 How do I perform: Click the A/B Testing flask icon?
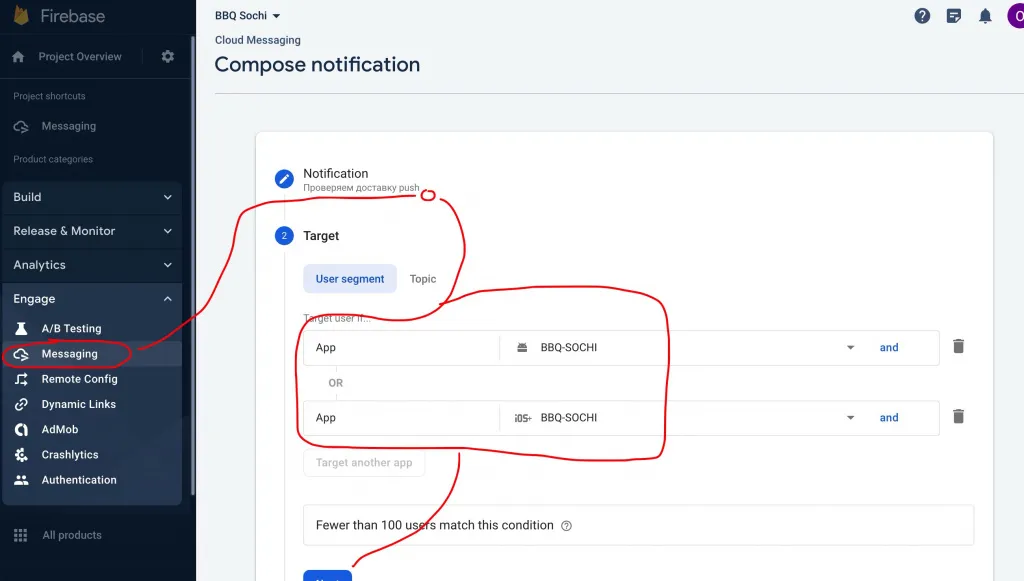pyautogui.click(x=21, y=328)
